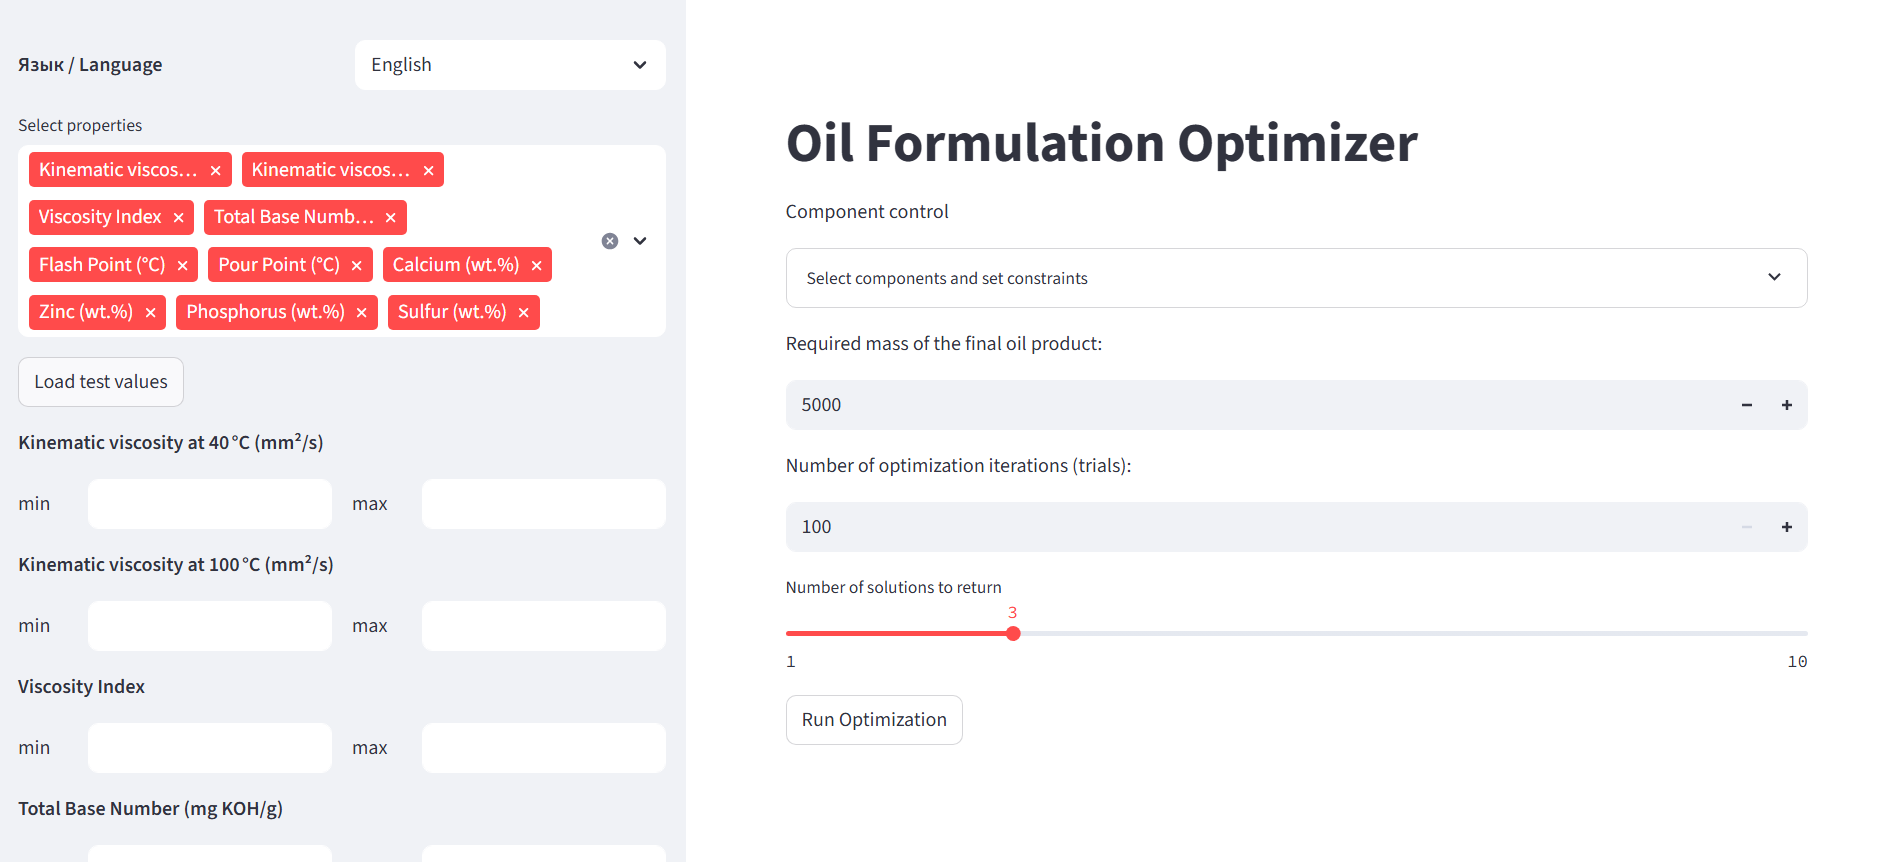Screen dimensions: 1895x862
Task: Click Viscosity Index max field
Action: coord(544,748)
